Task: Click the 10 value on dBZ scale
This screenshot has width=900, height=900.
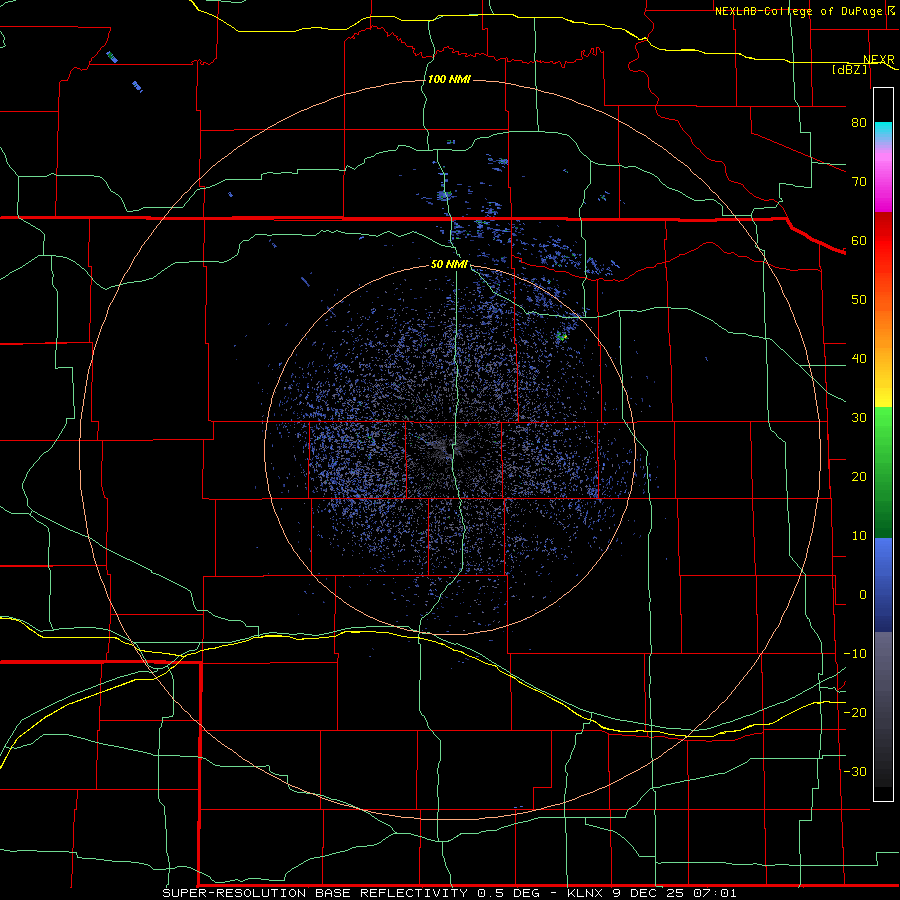Action: point(859,536)
